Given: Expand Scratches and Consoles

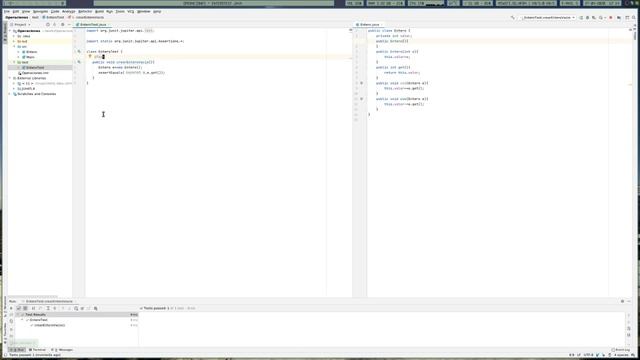Looking at the screenshot, I should point(10,94).
